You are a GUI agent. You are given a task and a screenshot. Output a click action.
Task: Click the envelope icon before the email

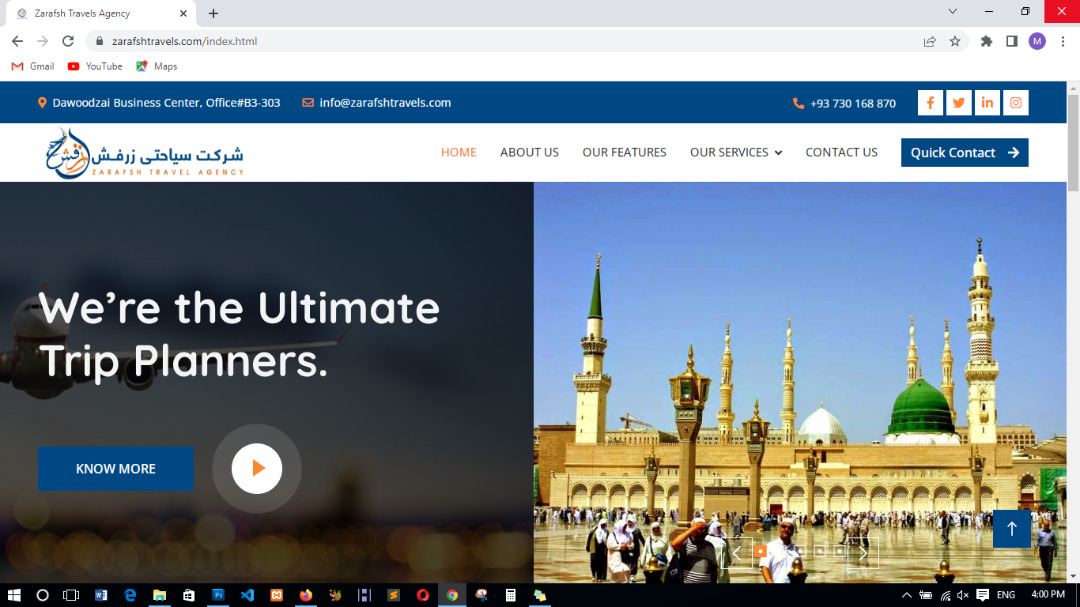point(308,103)
